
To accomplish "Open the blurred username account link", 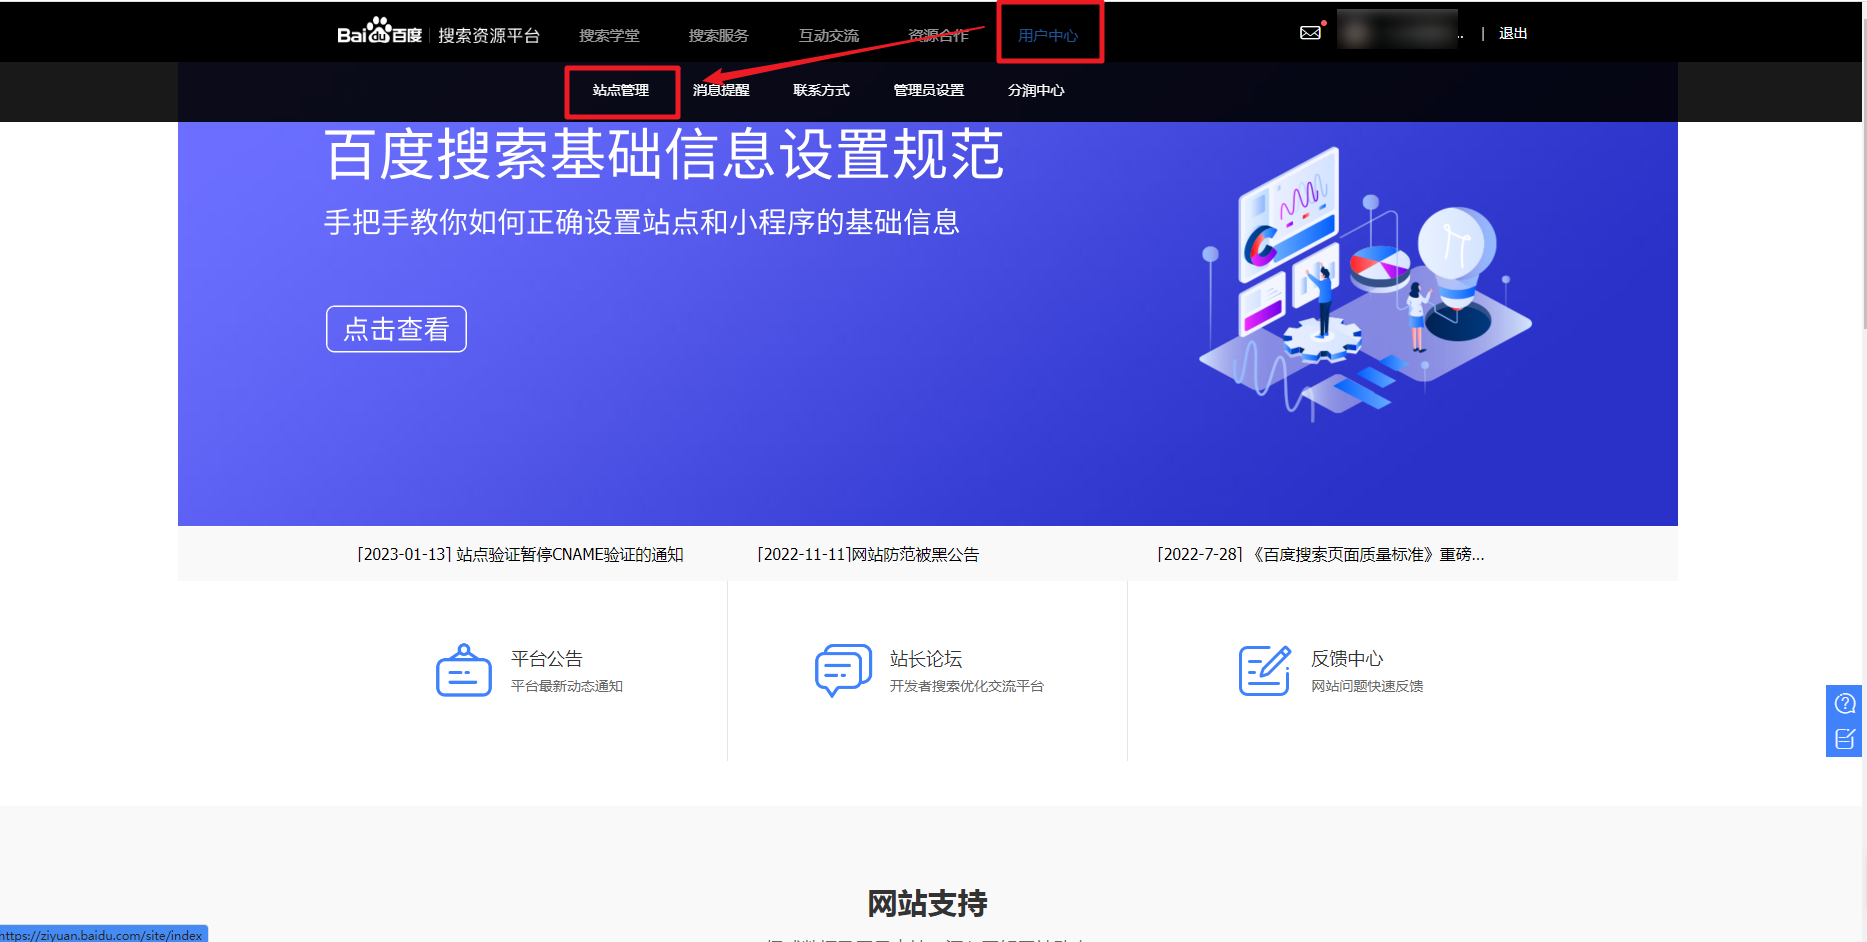I will [1397, 30].
